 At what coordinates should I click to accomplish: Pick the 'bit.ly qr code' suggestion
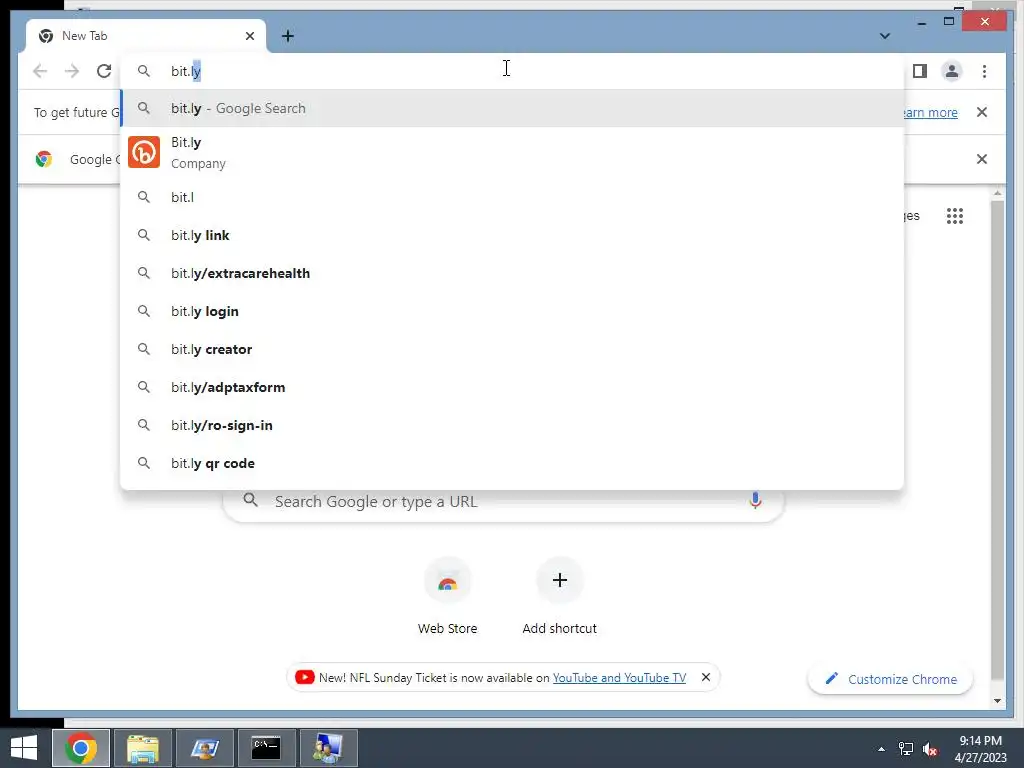(512, 462)
